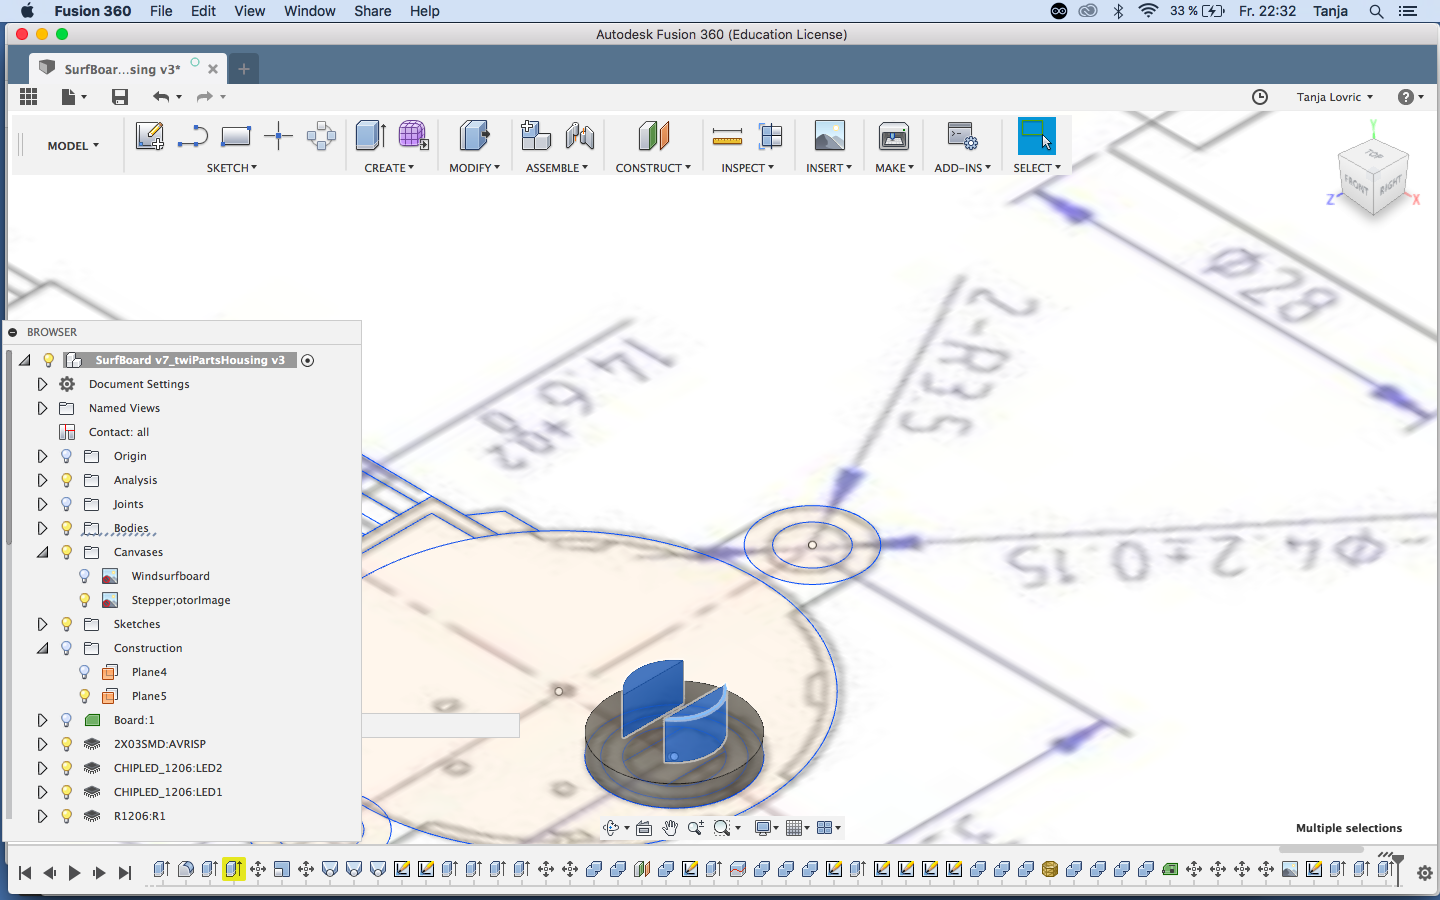Open the MODIFY dropdown menu
The width and height of the screenshot is (1440, 900).
click(474, 168)
